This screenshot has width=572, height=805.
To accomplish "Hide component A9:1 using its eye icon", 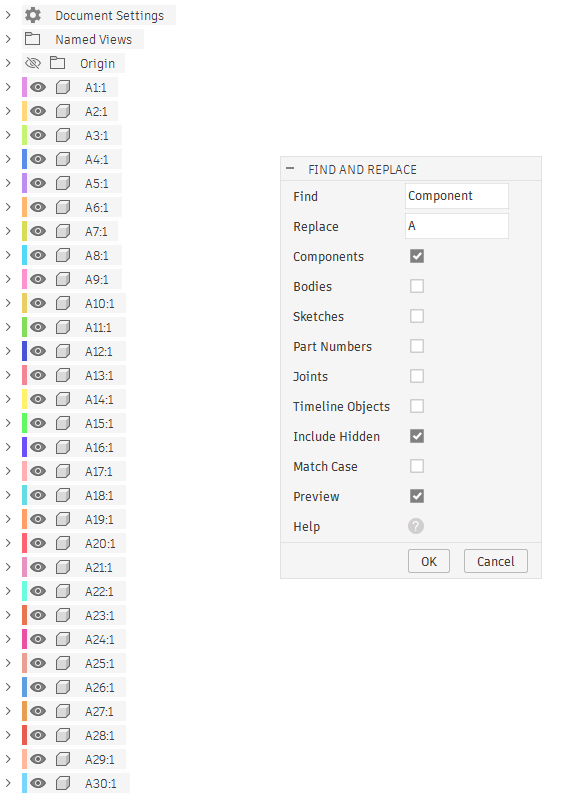I will click(x=38, y=279).
